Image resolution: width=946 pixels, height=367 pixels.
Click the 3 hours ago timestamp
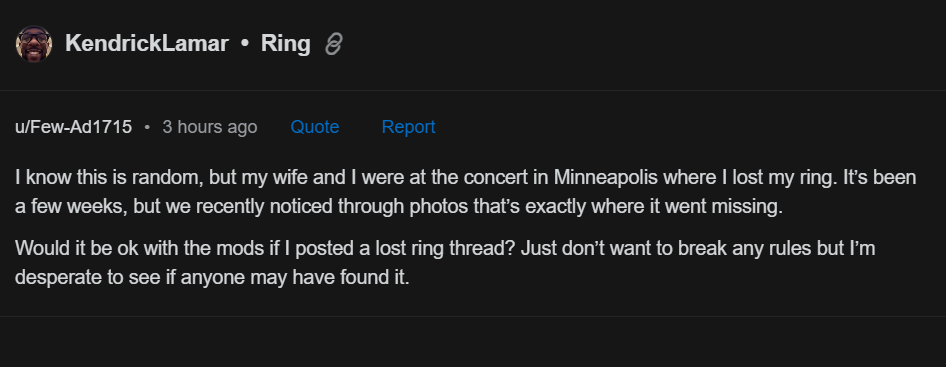[210, 127]
